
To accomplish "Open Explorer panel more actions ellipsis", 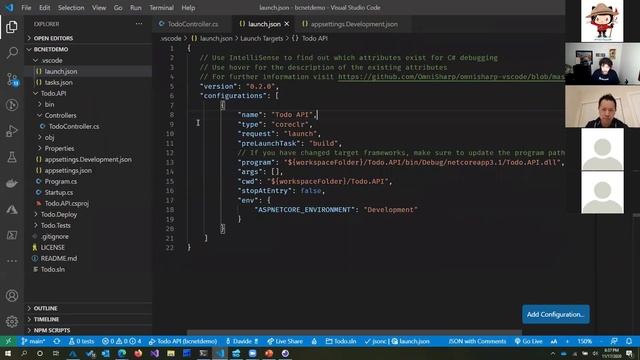I will [139, 24].
